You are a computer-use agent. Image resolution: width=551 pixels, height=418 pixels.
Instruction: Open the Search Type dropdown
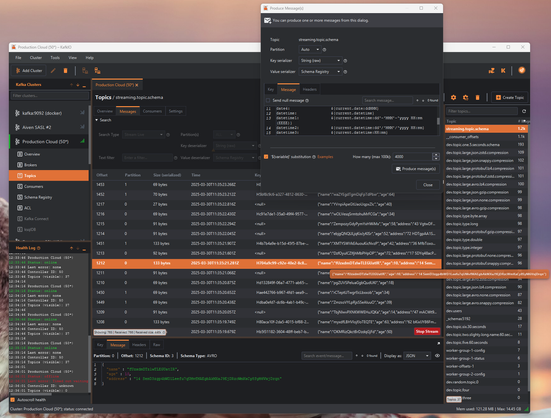coord(143,135)
